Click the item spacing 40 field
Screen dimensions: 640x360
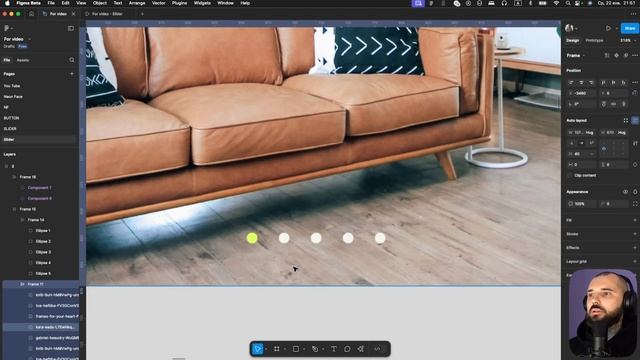[582, 154]
